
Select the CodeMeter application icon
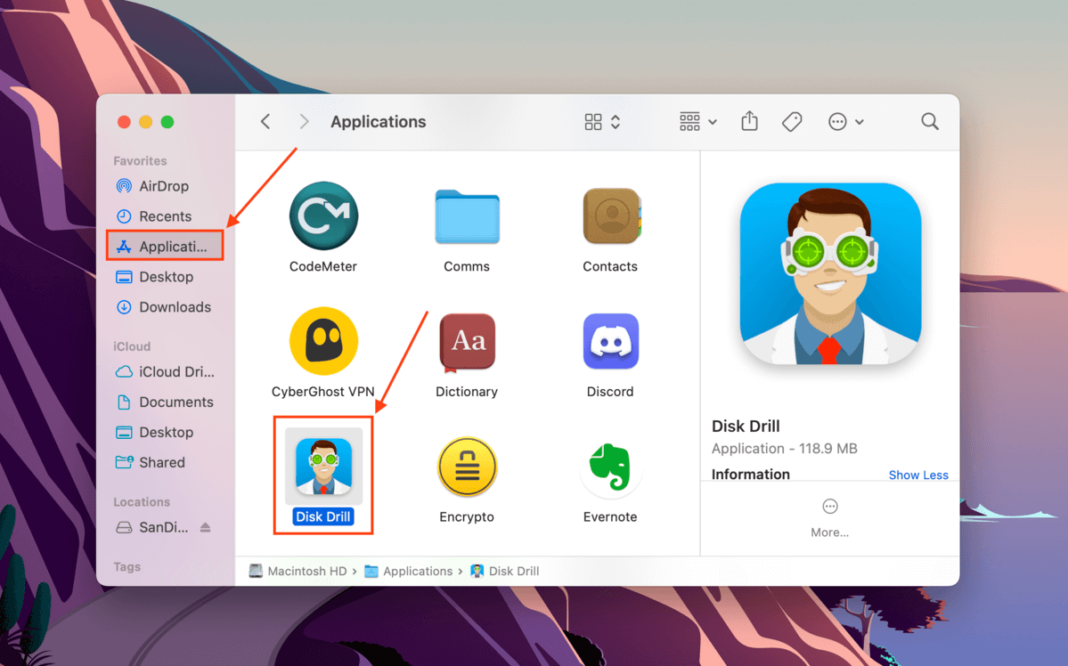pos(324,216)
